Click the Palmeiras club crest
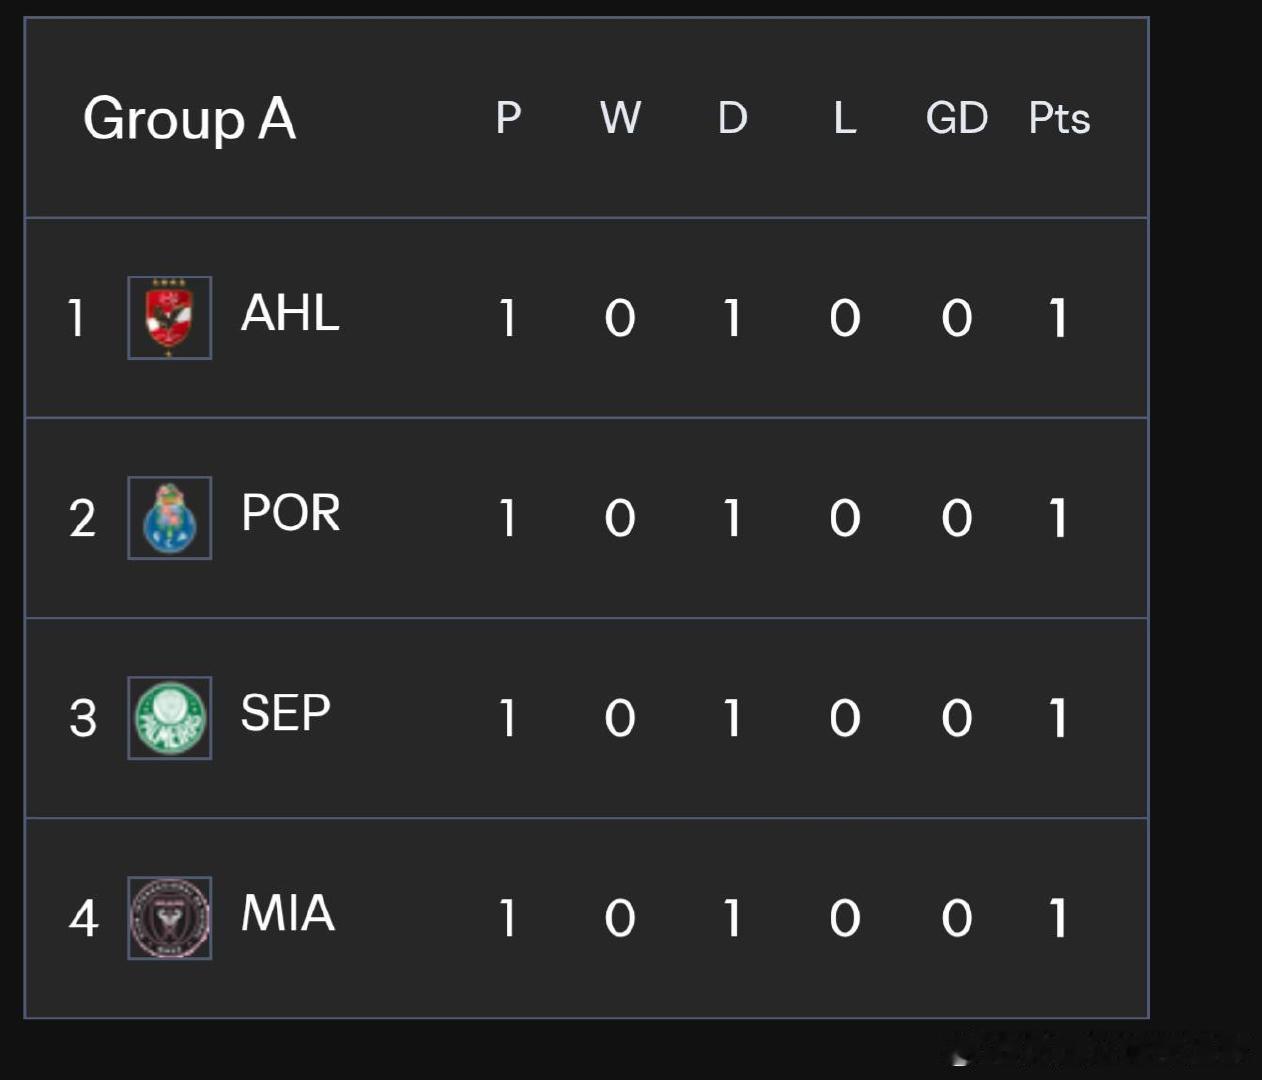This screenshot has height=1080, width=1262. tap(169, 718)
